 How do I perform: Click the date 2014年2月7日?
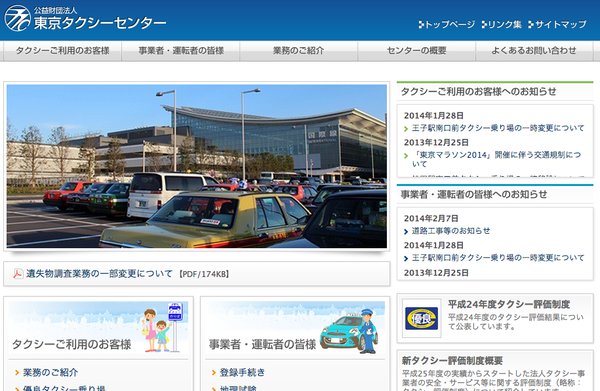pos(431,218)
